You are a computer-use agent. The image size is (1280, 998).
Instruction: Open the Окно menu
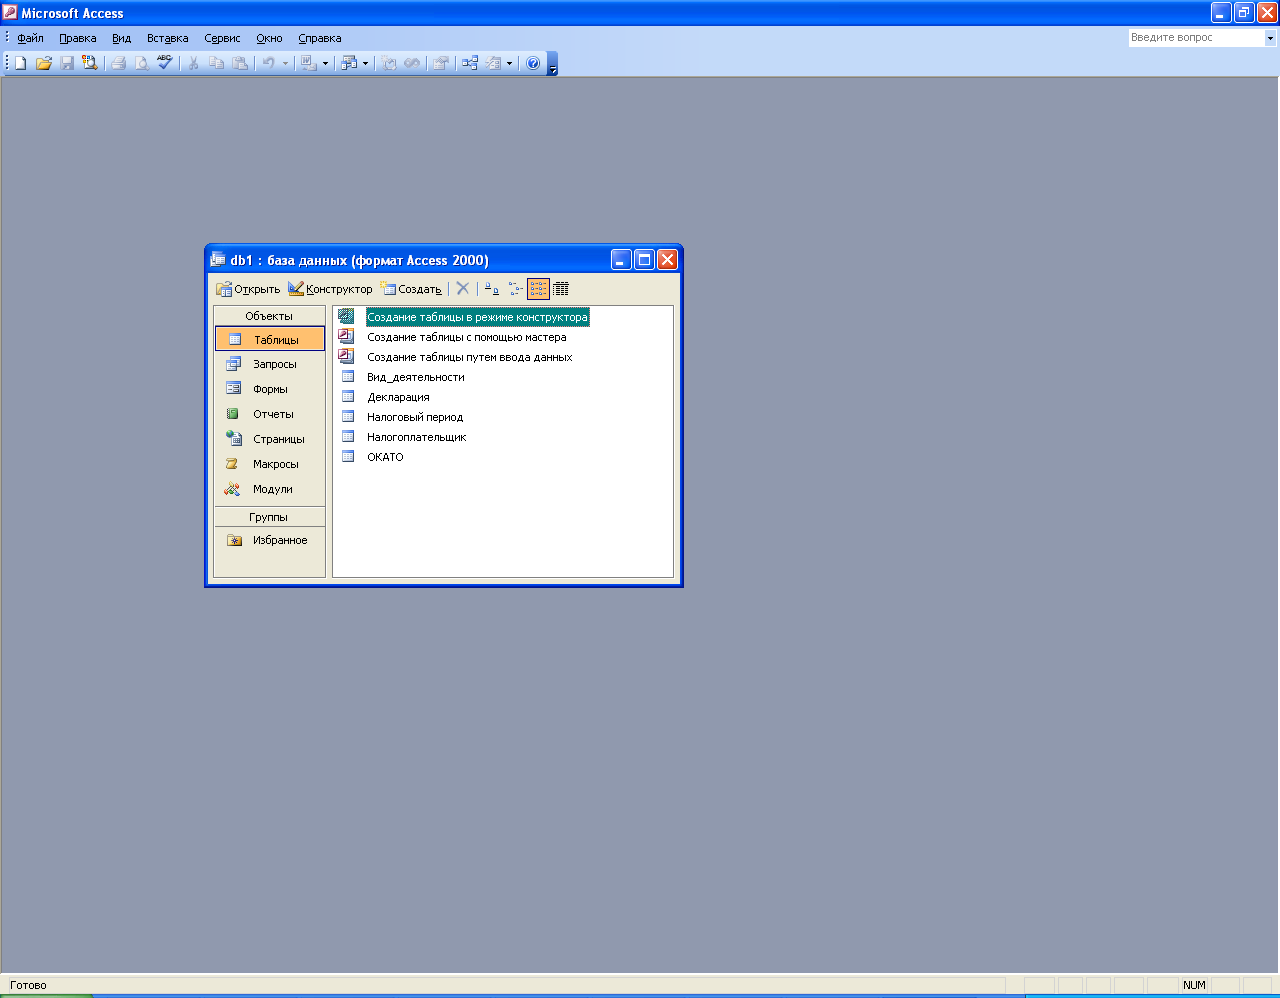click(269, 38)
